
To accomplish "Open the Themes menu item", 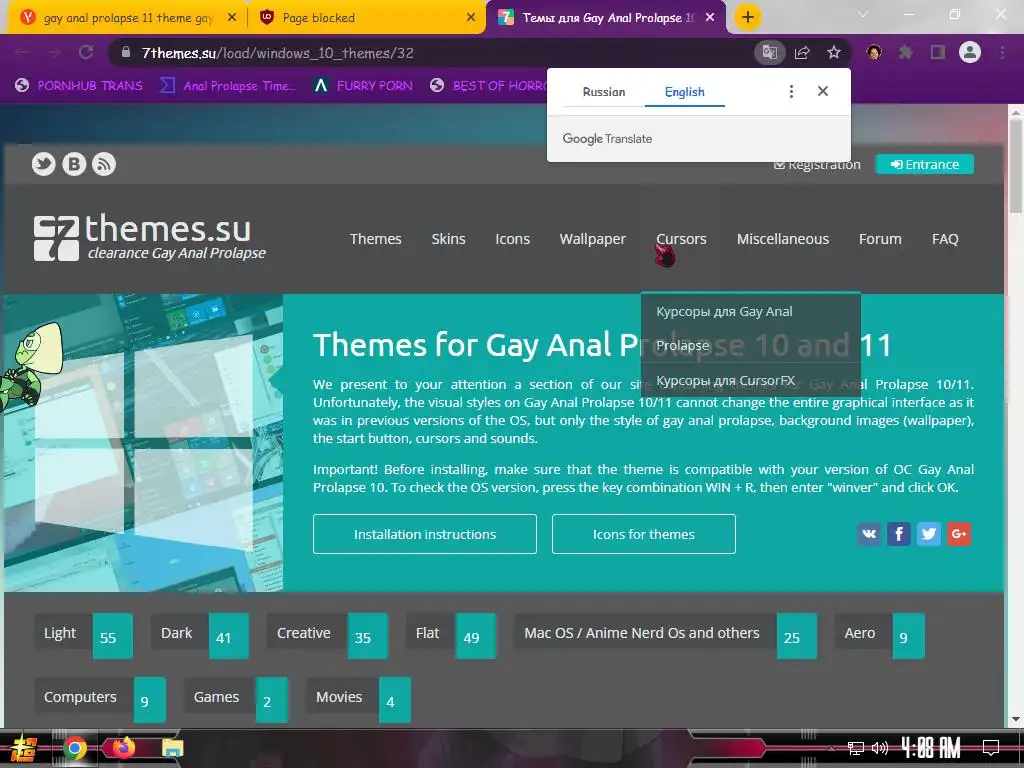I will click(x=376, y=239).
